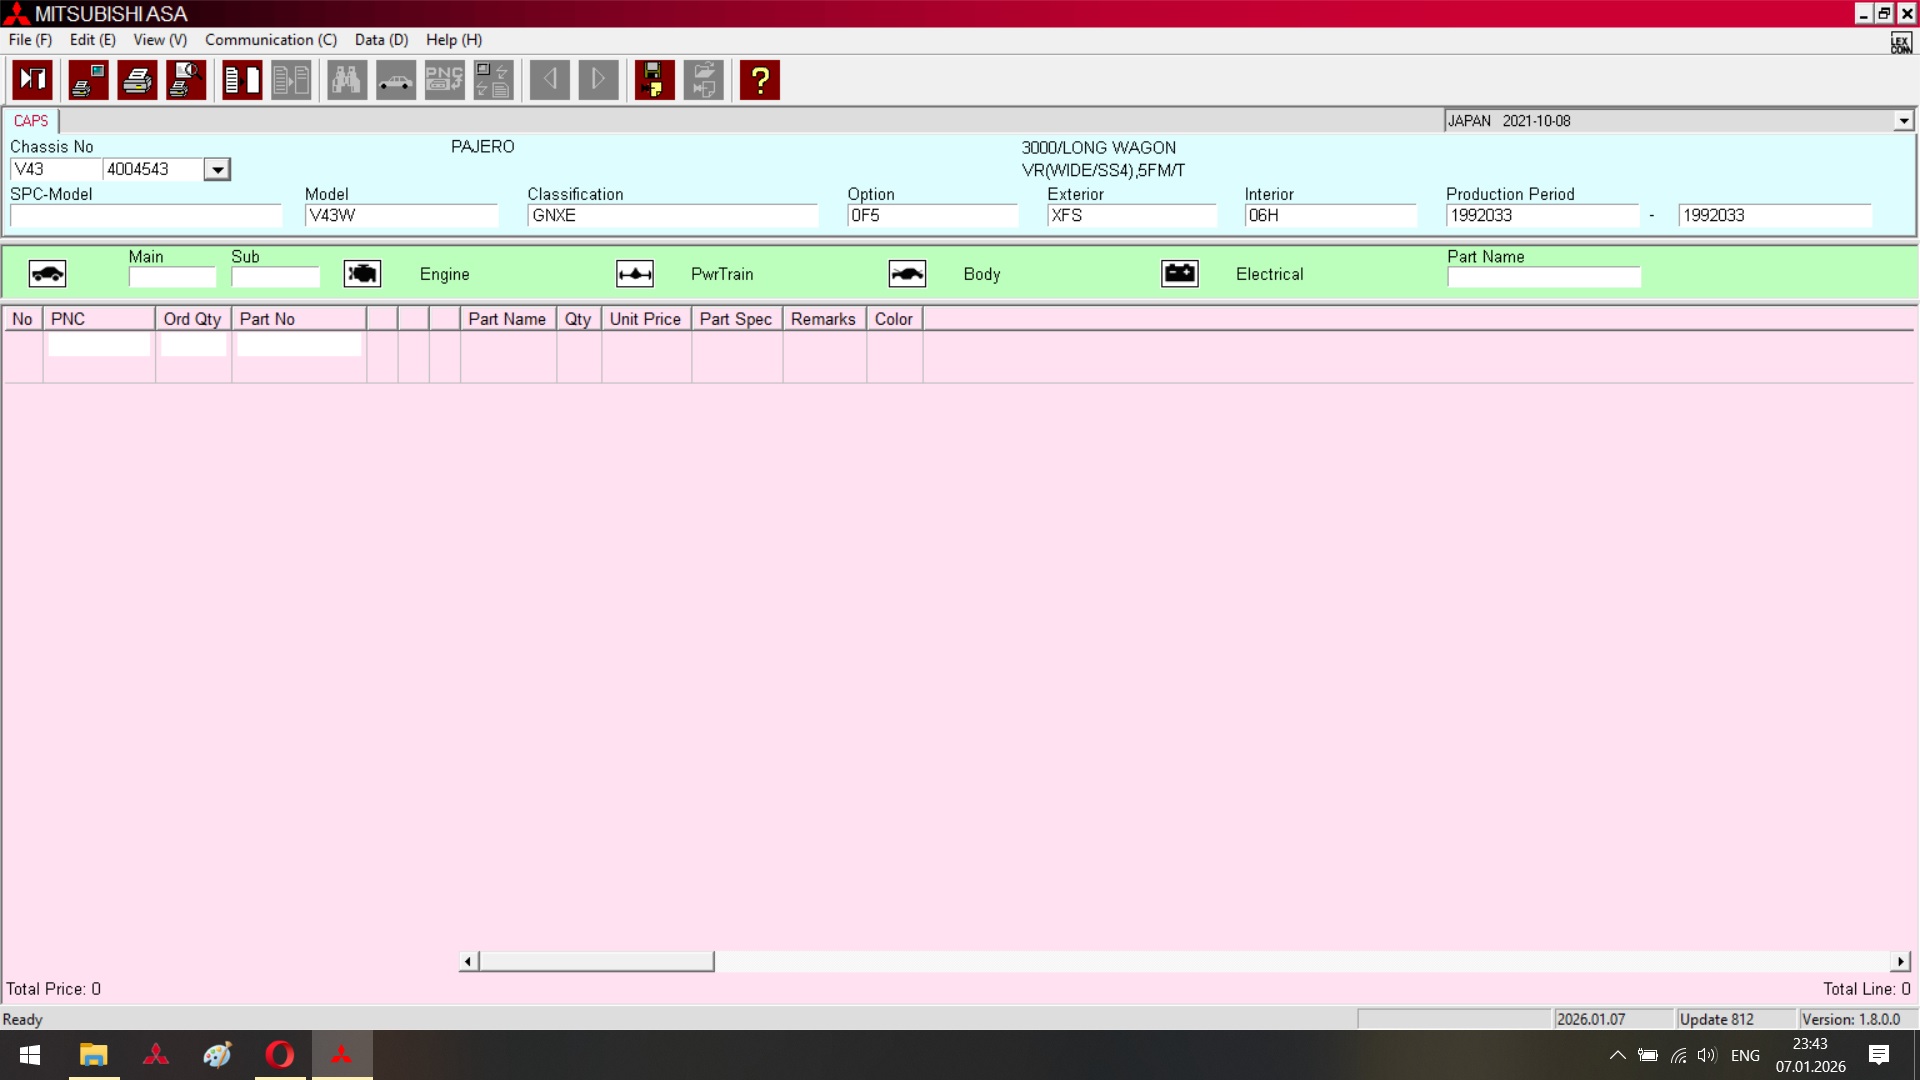Click the Body car silhouette icon
The height and width of the screenshot is (1080, 1920).
(907, 274)
